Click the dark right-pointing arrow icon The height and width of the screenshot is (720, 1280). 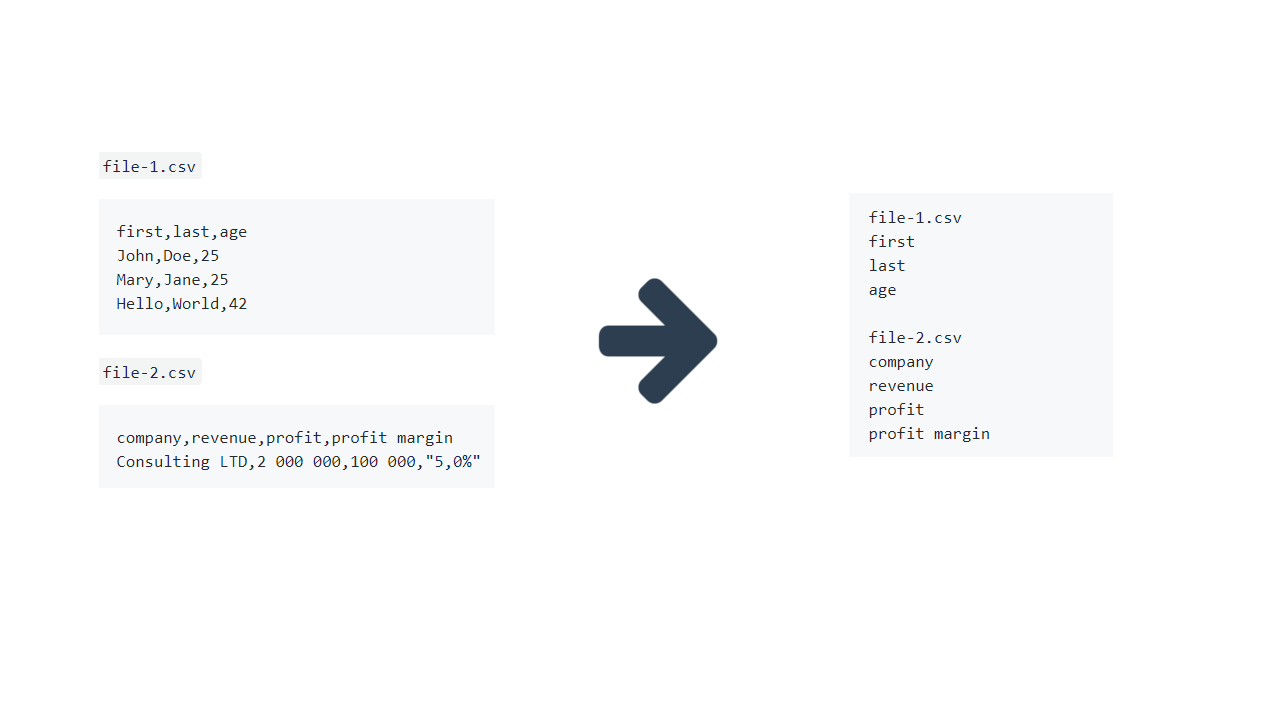tap(658, 341)
